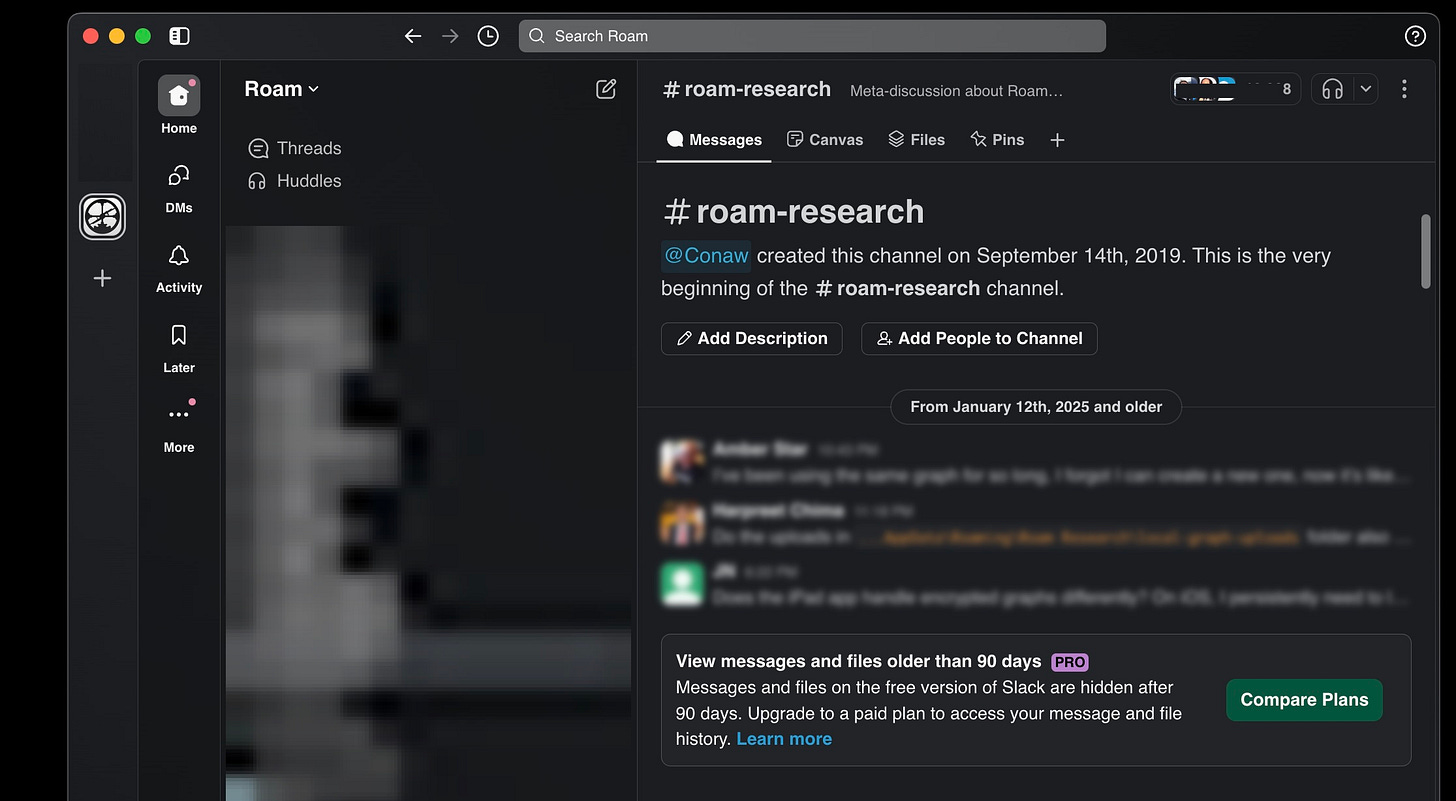Open history via the clock icon
The image size is (1456, 801).
point(488,36)
